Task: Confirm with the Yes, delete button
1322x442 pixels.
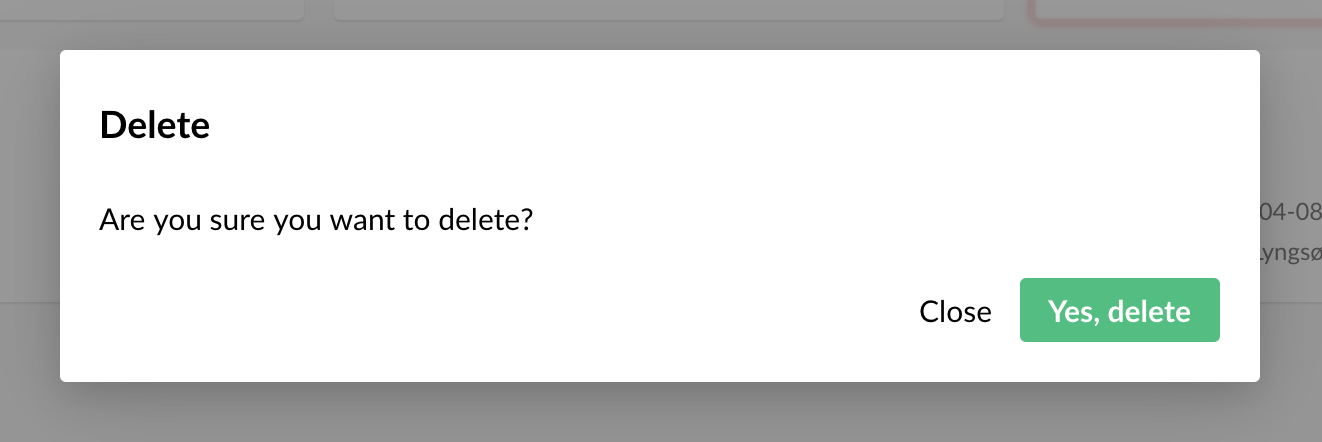Action: [1119, 311]
